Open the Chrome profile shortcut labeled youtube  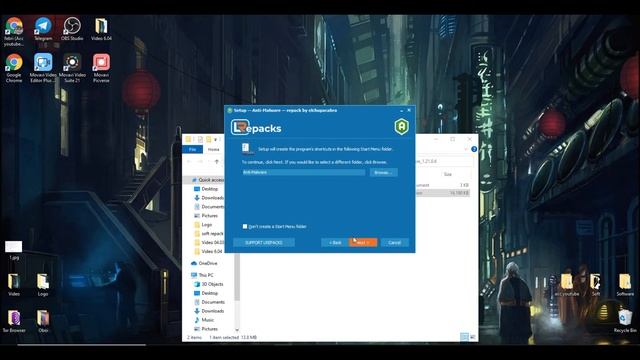pyautogui.click(x=14, y=31)
